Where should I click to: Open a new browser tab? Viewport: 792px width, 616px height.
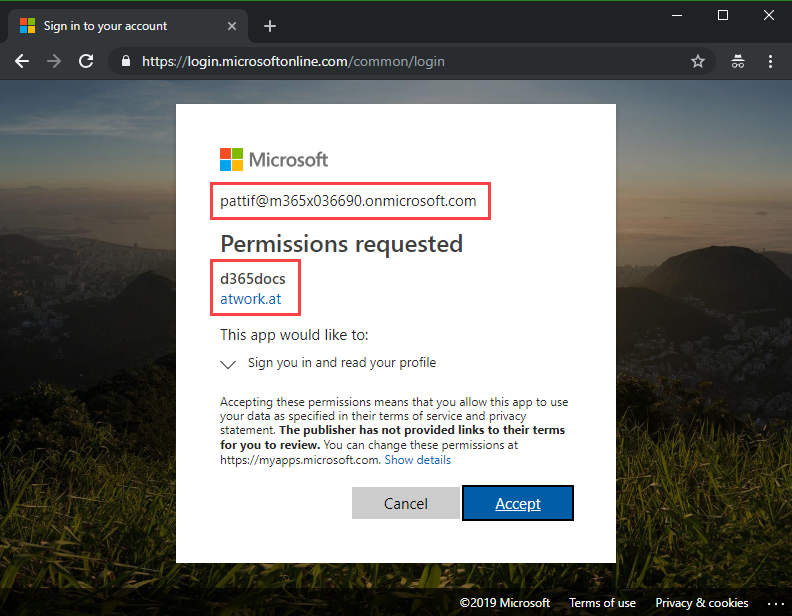270,26
